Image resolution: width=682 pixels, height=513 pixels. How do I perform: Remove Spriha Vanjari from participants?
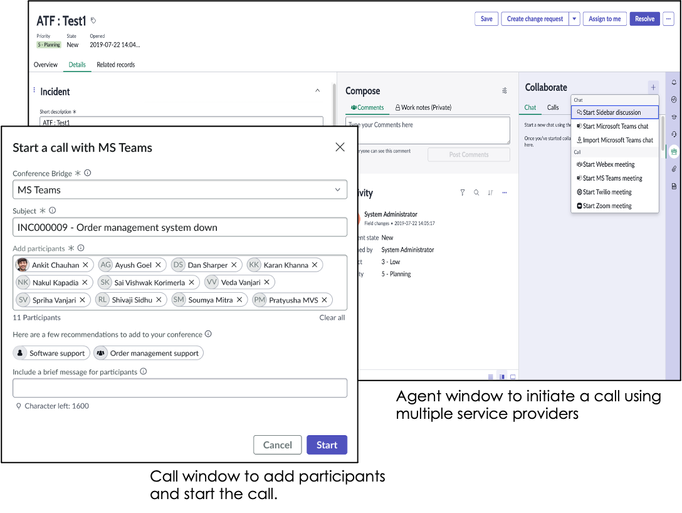coord(82,300)
